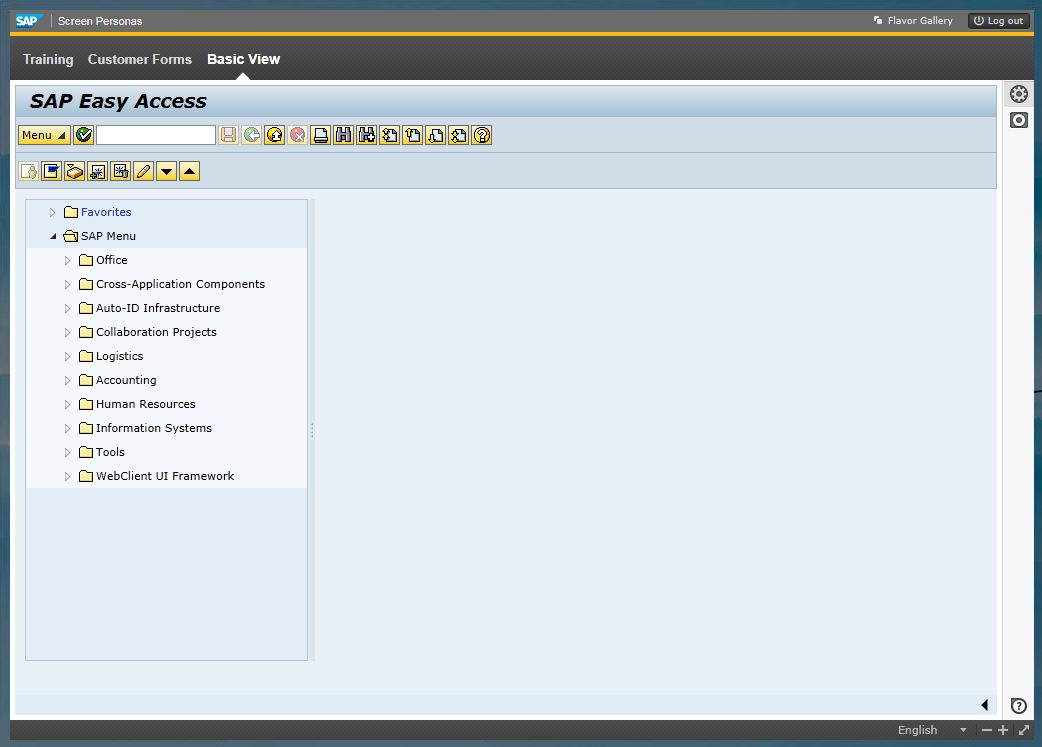Click the Save floppy disk icon
This screenshot has width=1042, height=747.
pos(229,136)
